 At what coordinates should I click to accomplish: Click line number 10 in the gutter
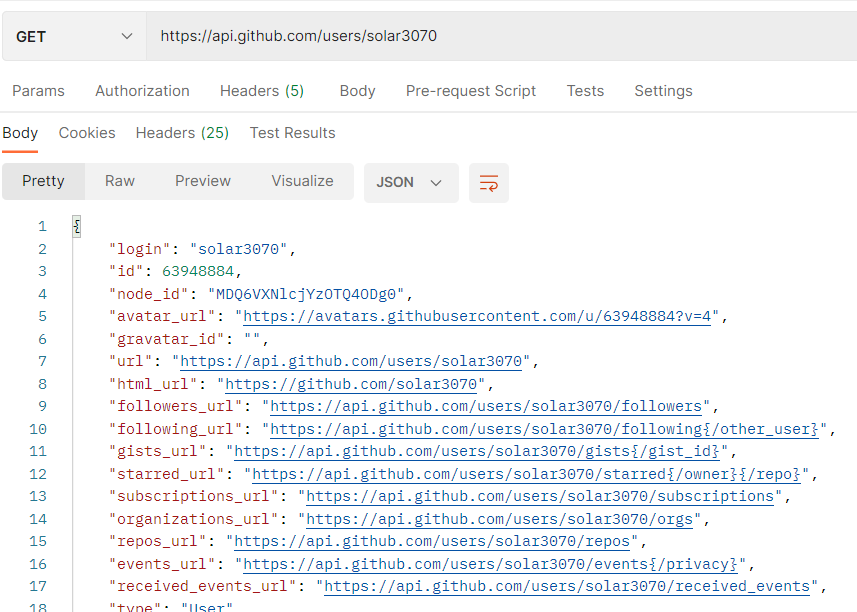click(x=38, y=429)
